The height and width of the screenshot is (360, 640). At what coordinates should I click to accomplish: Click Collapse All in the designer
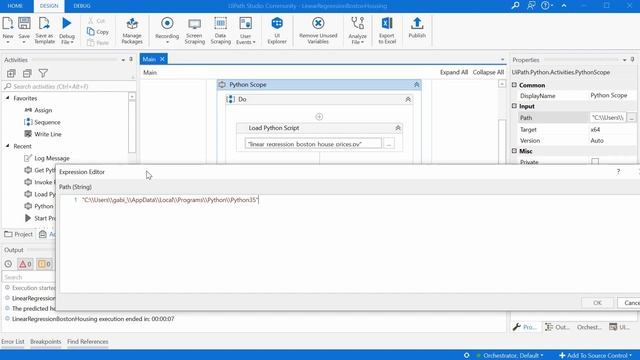tap(488, 72)
